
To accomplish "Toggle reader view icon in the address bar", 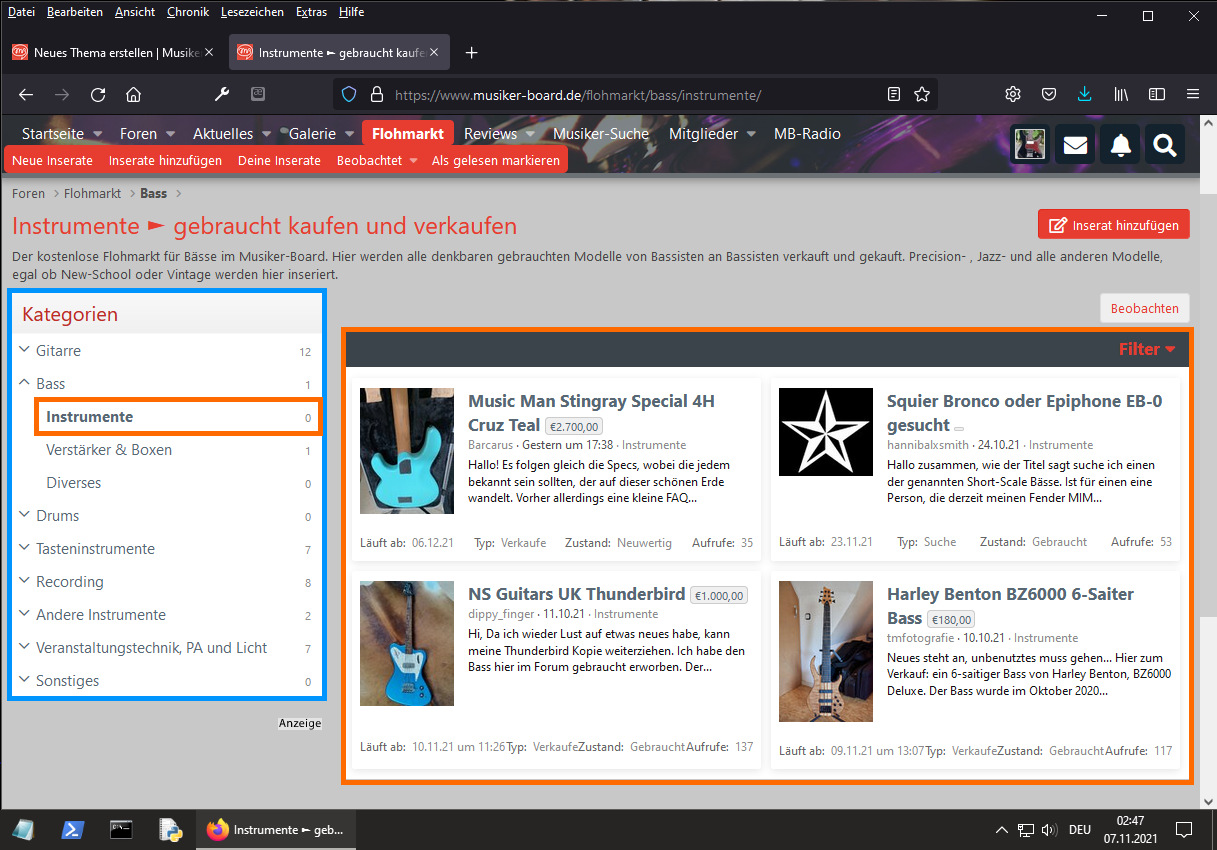I will tap(894, 95).
